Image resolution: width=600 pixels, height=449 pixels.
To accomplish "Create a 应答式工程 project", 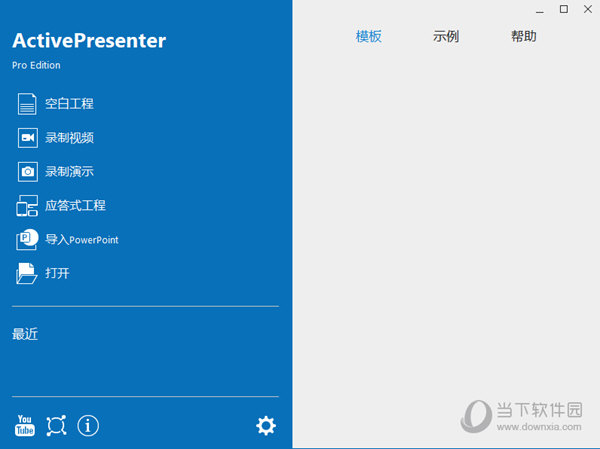I will tap(75, 206).
